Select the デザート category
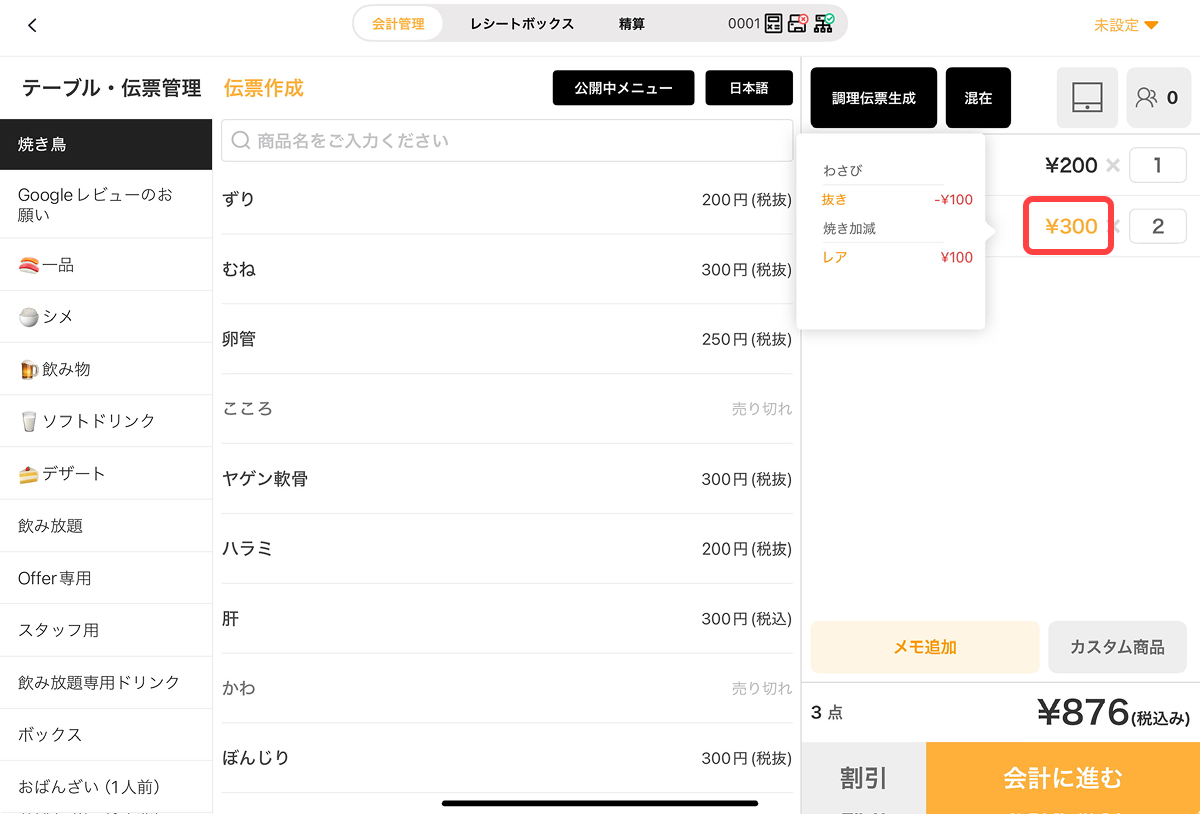This screenshot has height=814, width=1200. coord(106,473)
